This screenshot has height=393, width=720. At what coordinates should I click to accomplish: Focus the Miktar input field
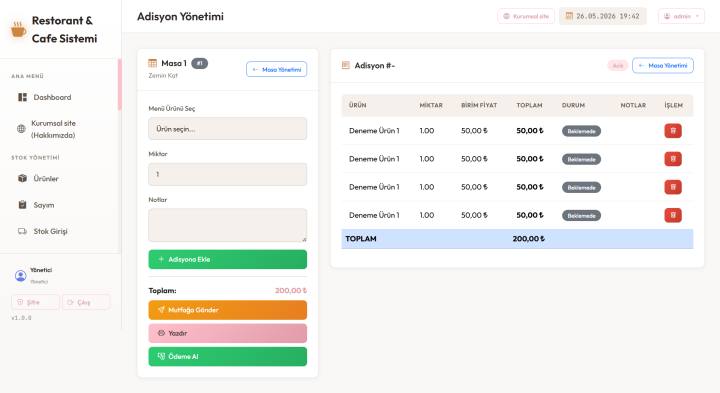[227, 174]
